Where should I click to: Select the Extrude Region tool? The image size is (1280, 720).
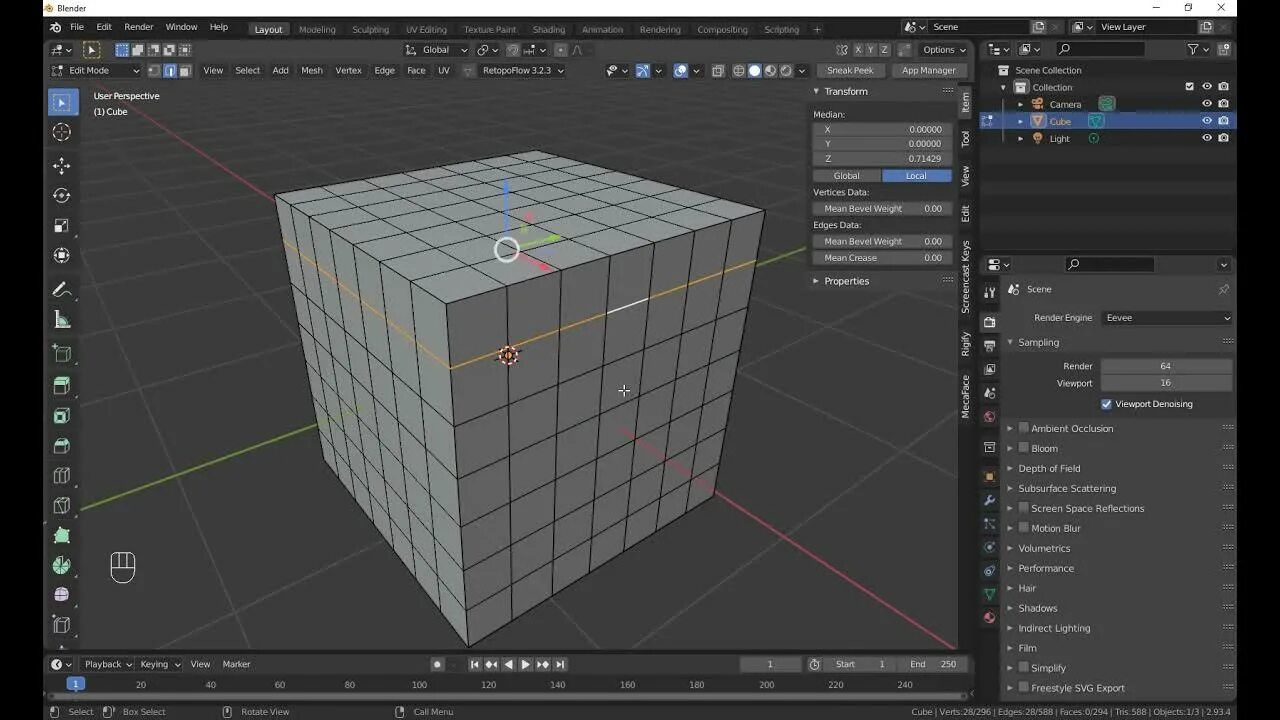62,386
